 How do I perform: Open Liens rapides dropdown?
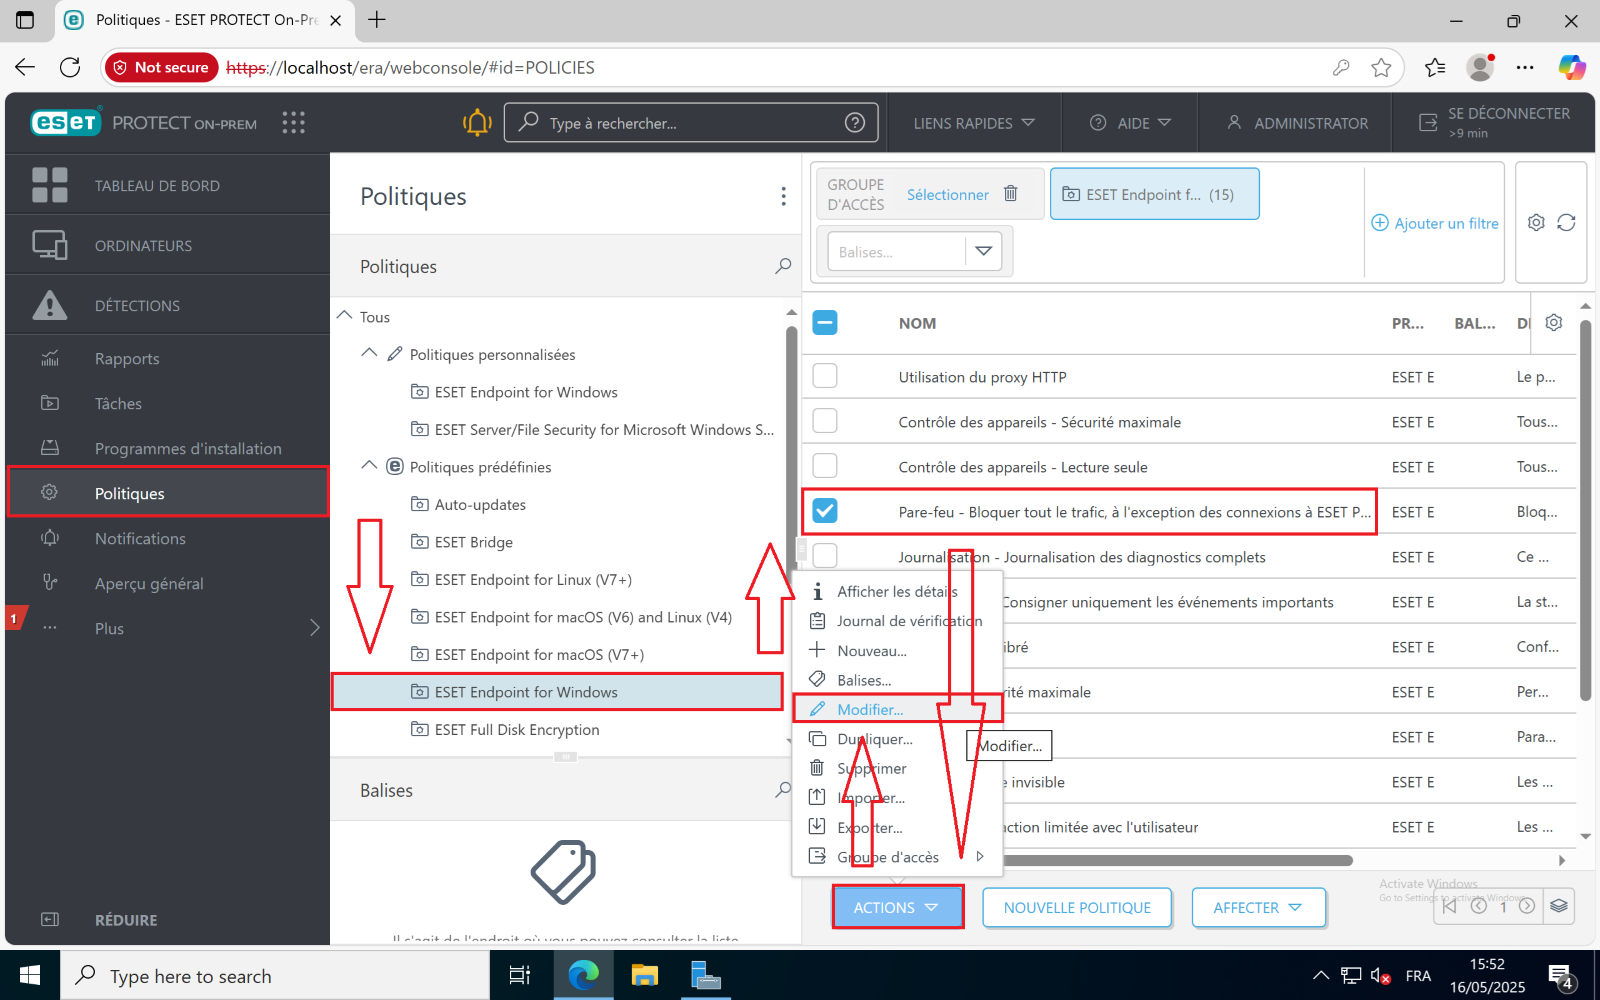tap(973, 122)
